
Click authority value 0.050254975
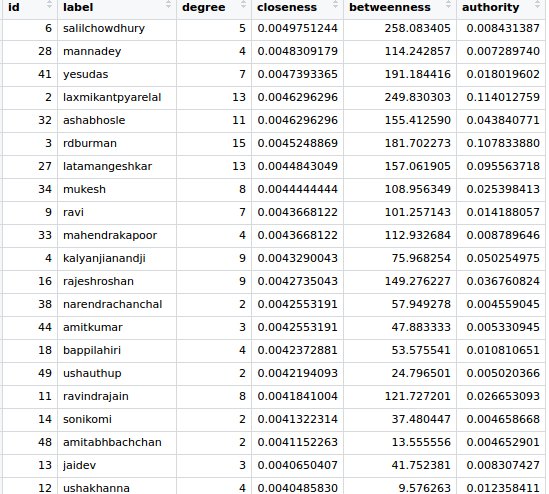(503, 258)
